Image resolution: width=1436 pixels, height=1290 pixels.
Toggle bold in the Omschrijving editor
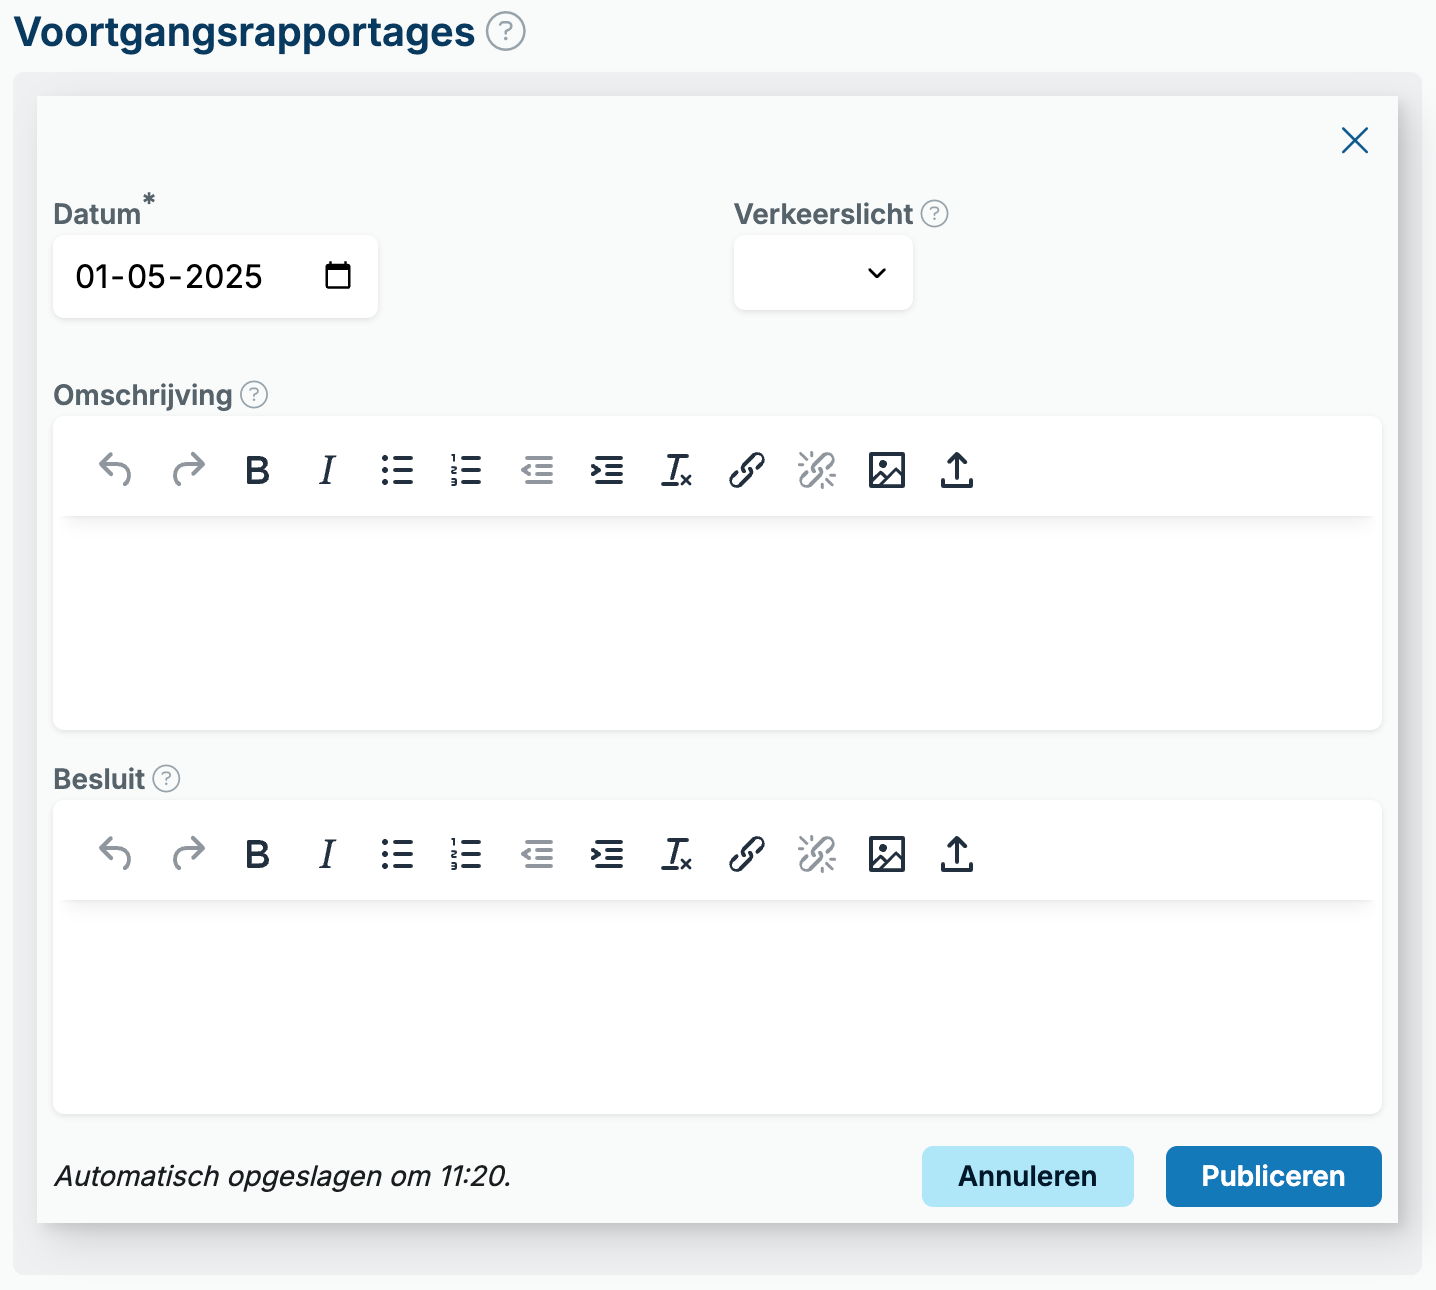(257, 469)
